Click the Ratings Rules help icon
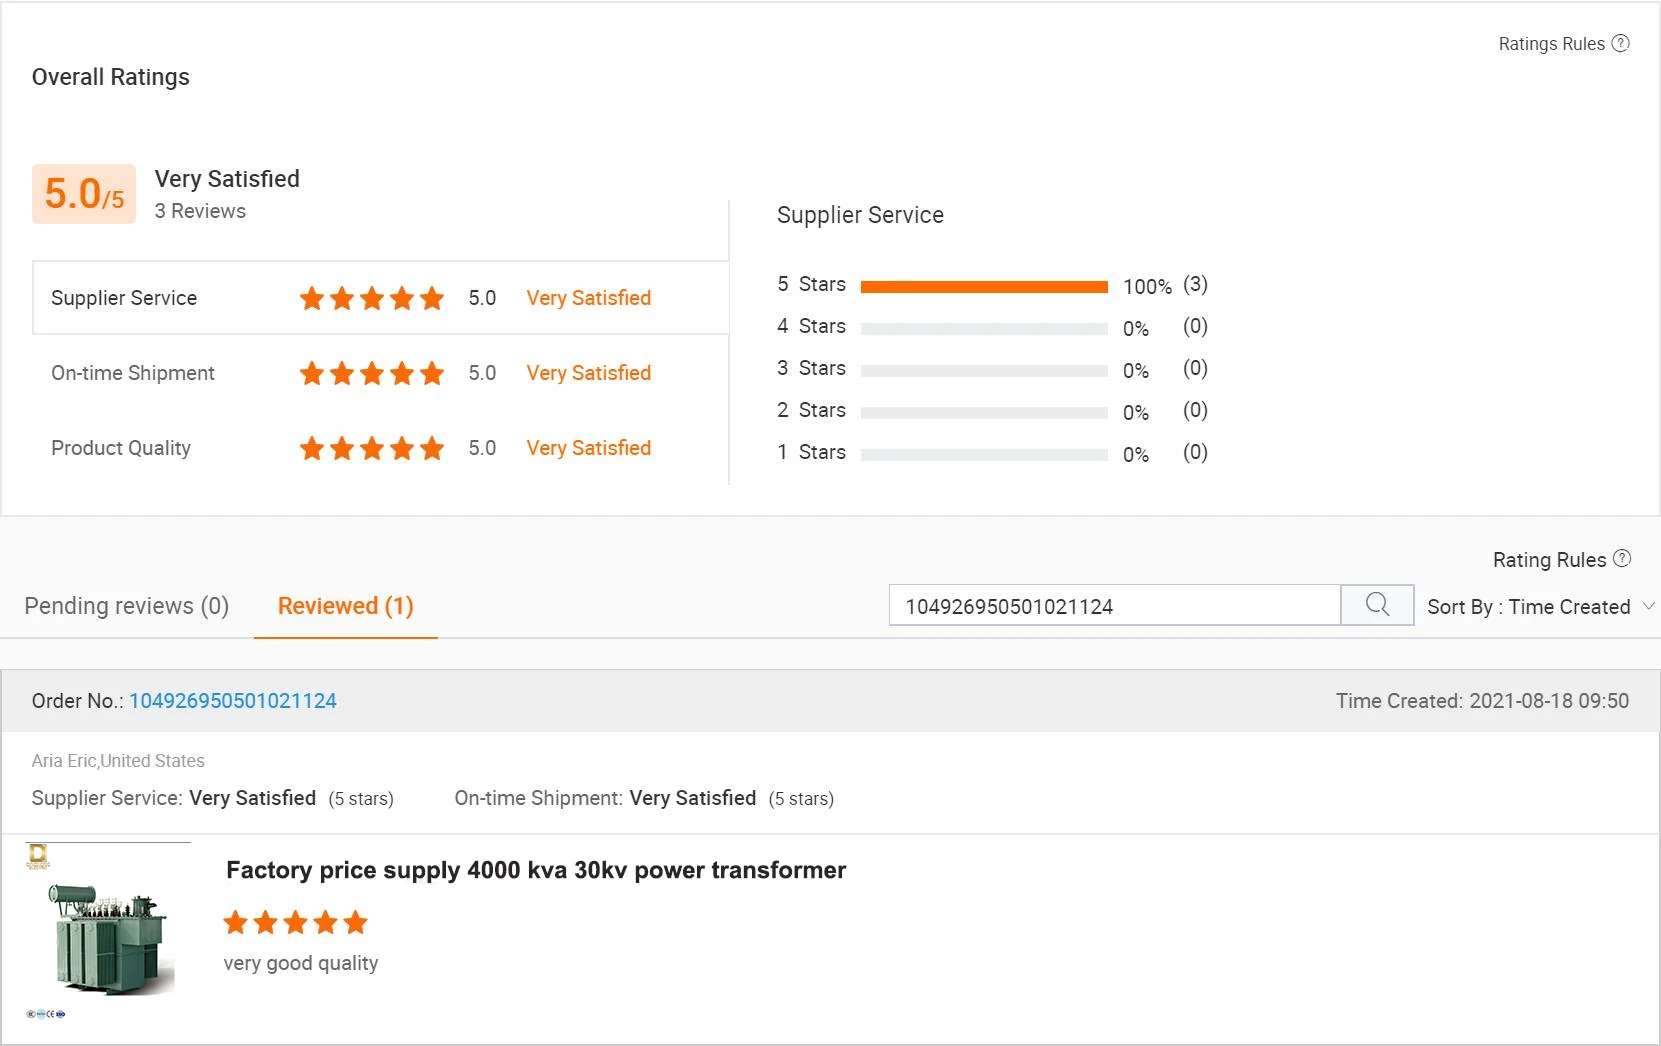The width and height of the screenshot is (1661, 1046). [1621, 43]
